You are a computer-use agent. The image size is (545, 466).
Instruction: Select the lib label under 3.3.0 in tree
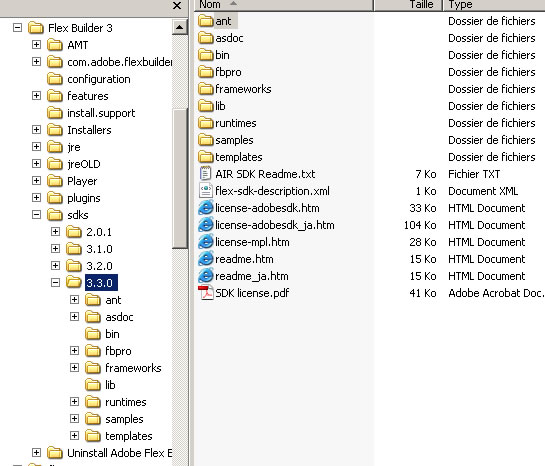pos(110,385)
